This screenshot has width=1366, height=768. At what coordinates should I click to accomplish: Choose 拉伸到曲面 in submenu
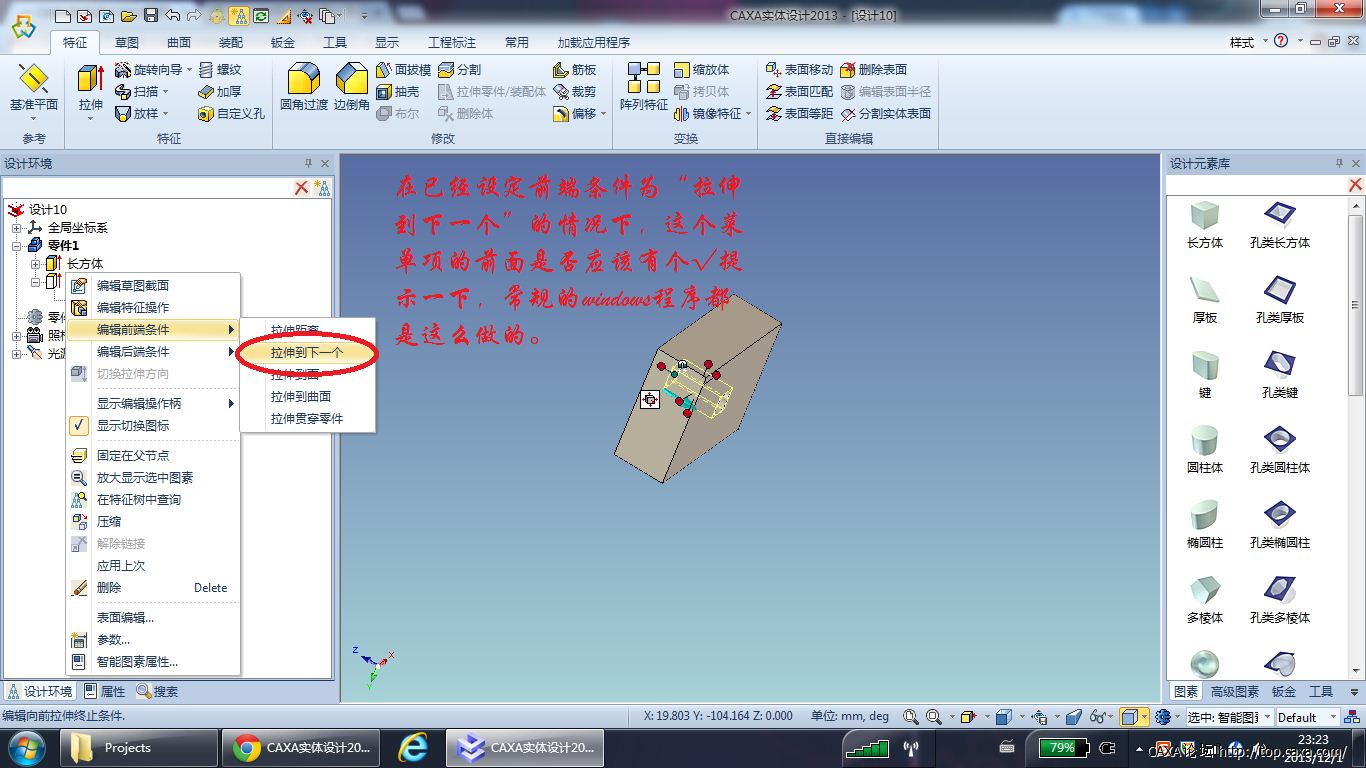click(308, 396)
